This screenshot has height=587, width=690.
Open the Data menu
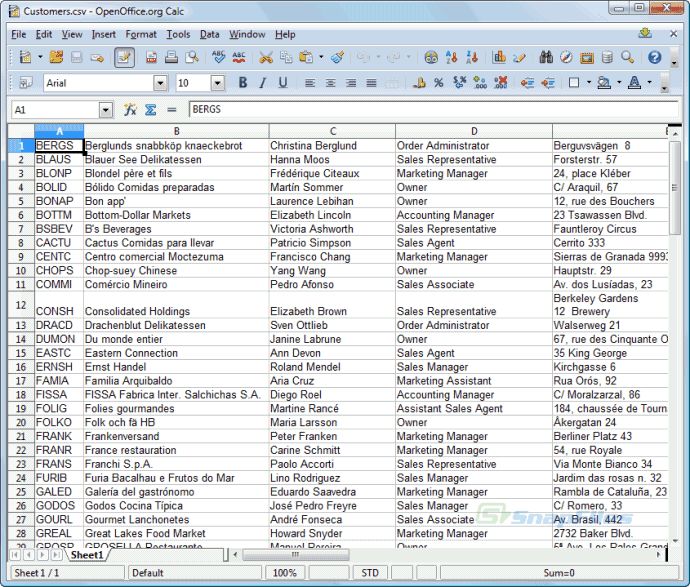click(x=209, y=34)
